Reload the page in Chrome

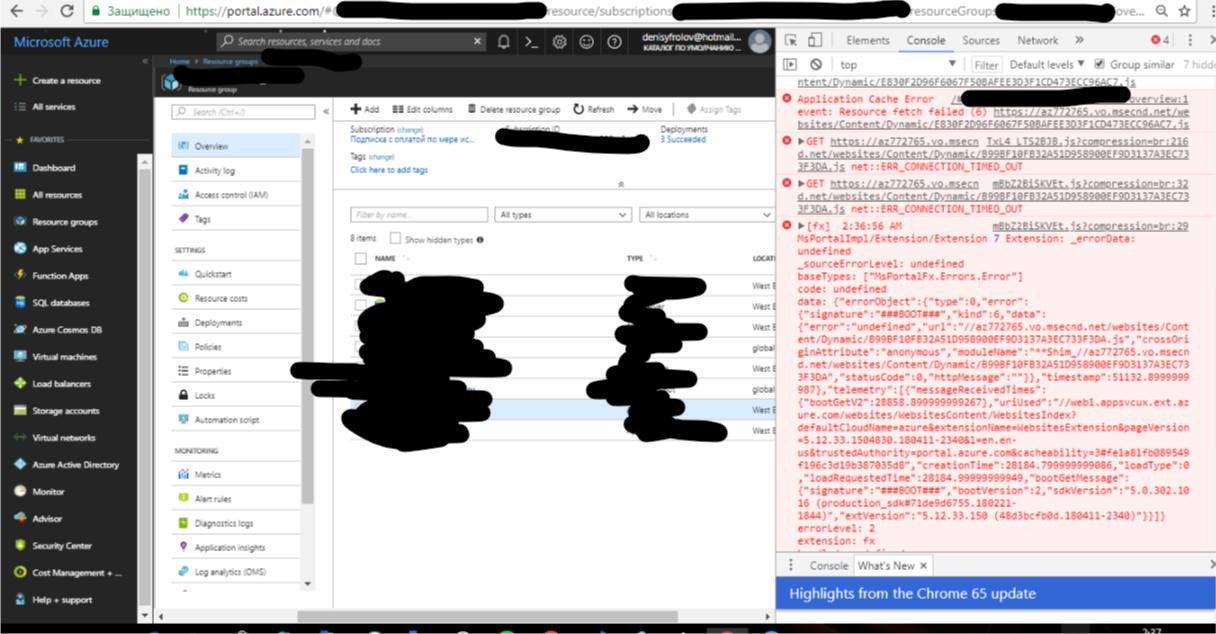[67, 12]
